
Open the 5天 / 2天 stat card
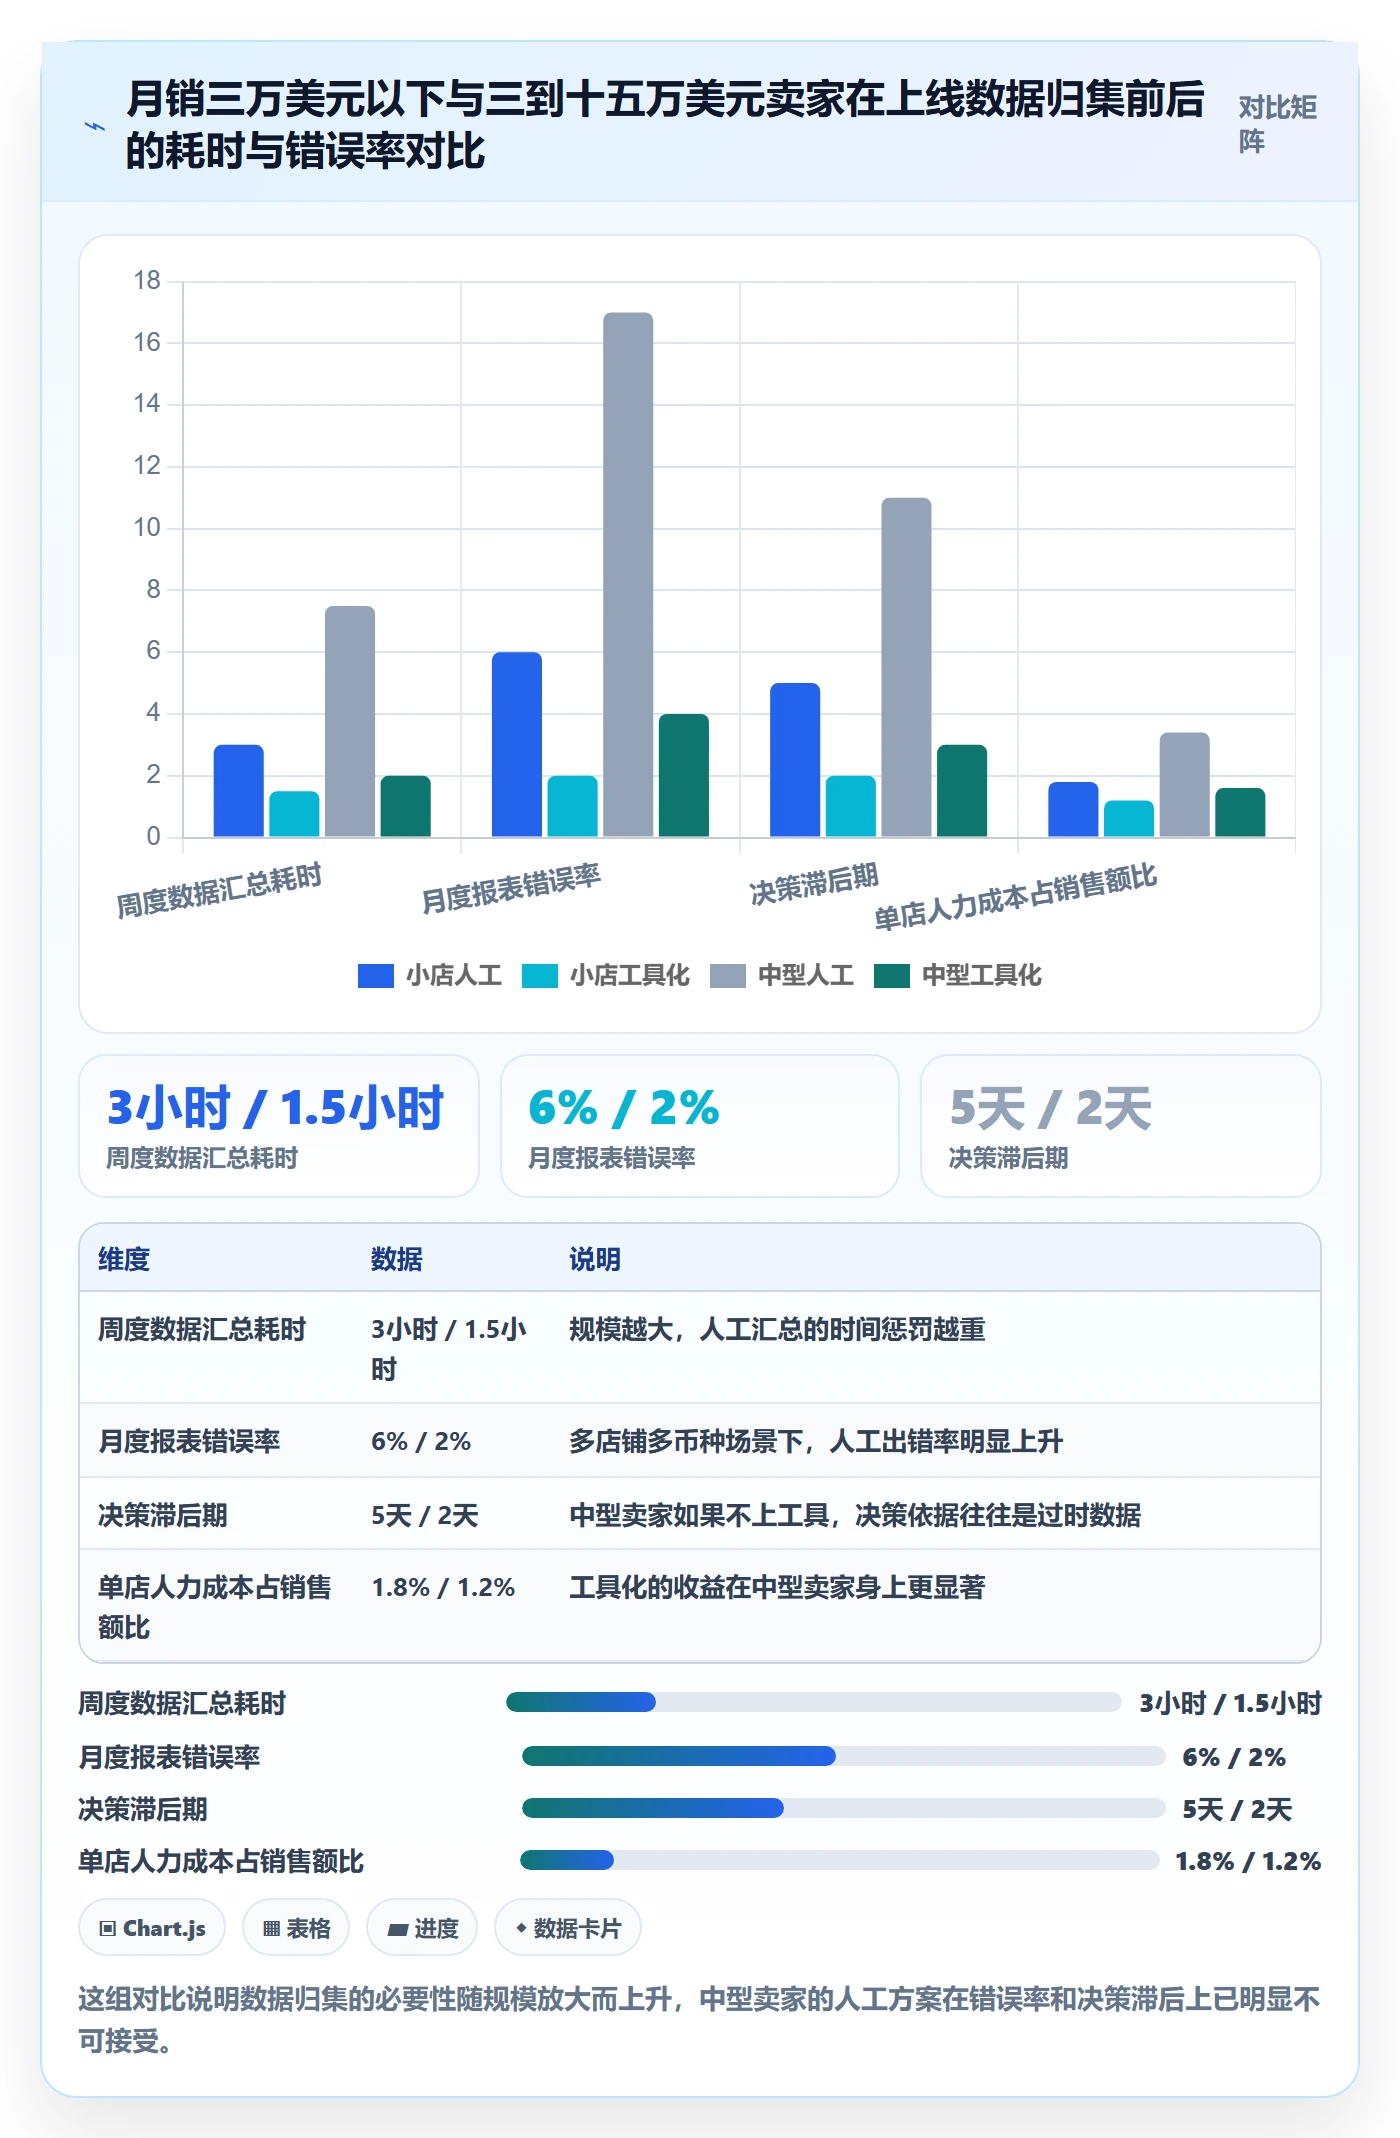(1121, 1126)
